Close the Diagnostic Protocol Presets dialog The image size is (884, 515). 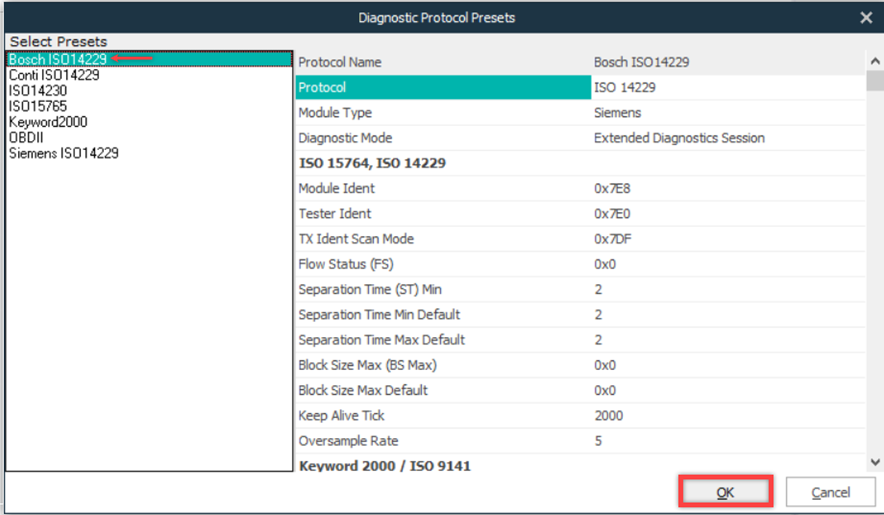click(x=867, y=18)
